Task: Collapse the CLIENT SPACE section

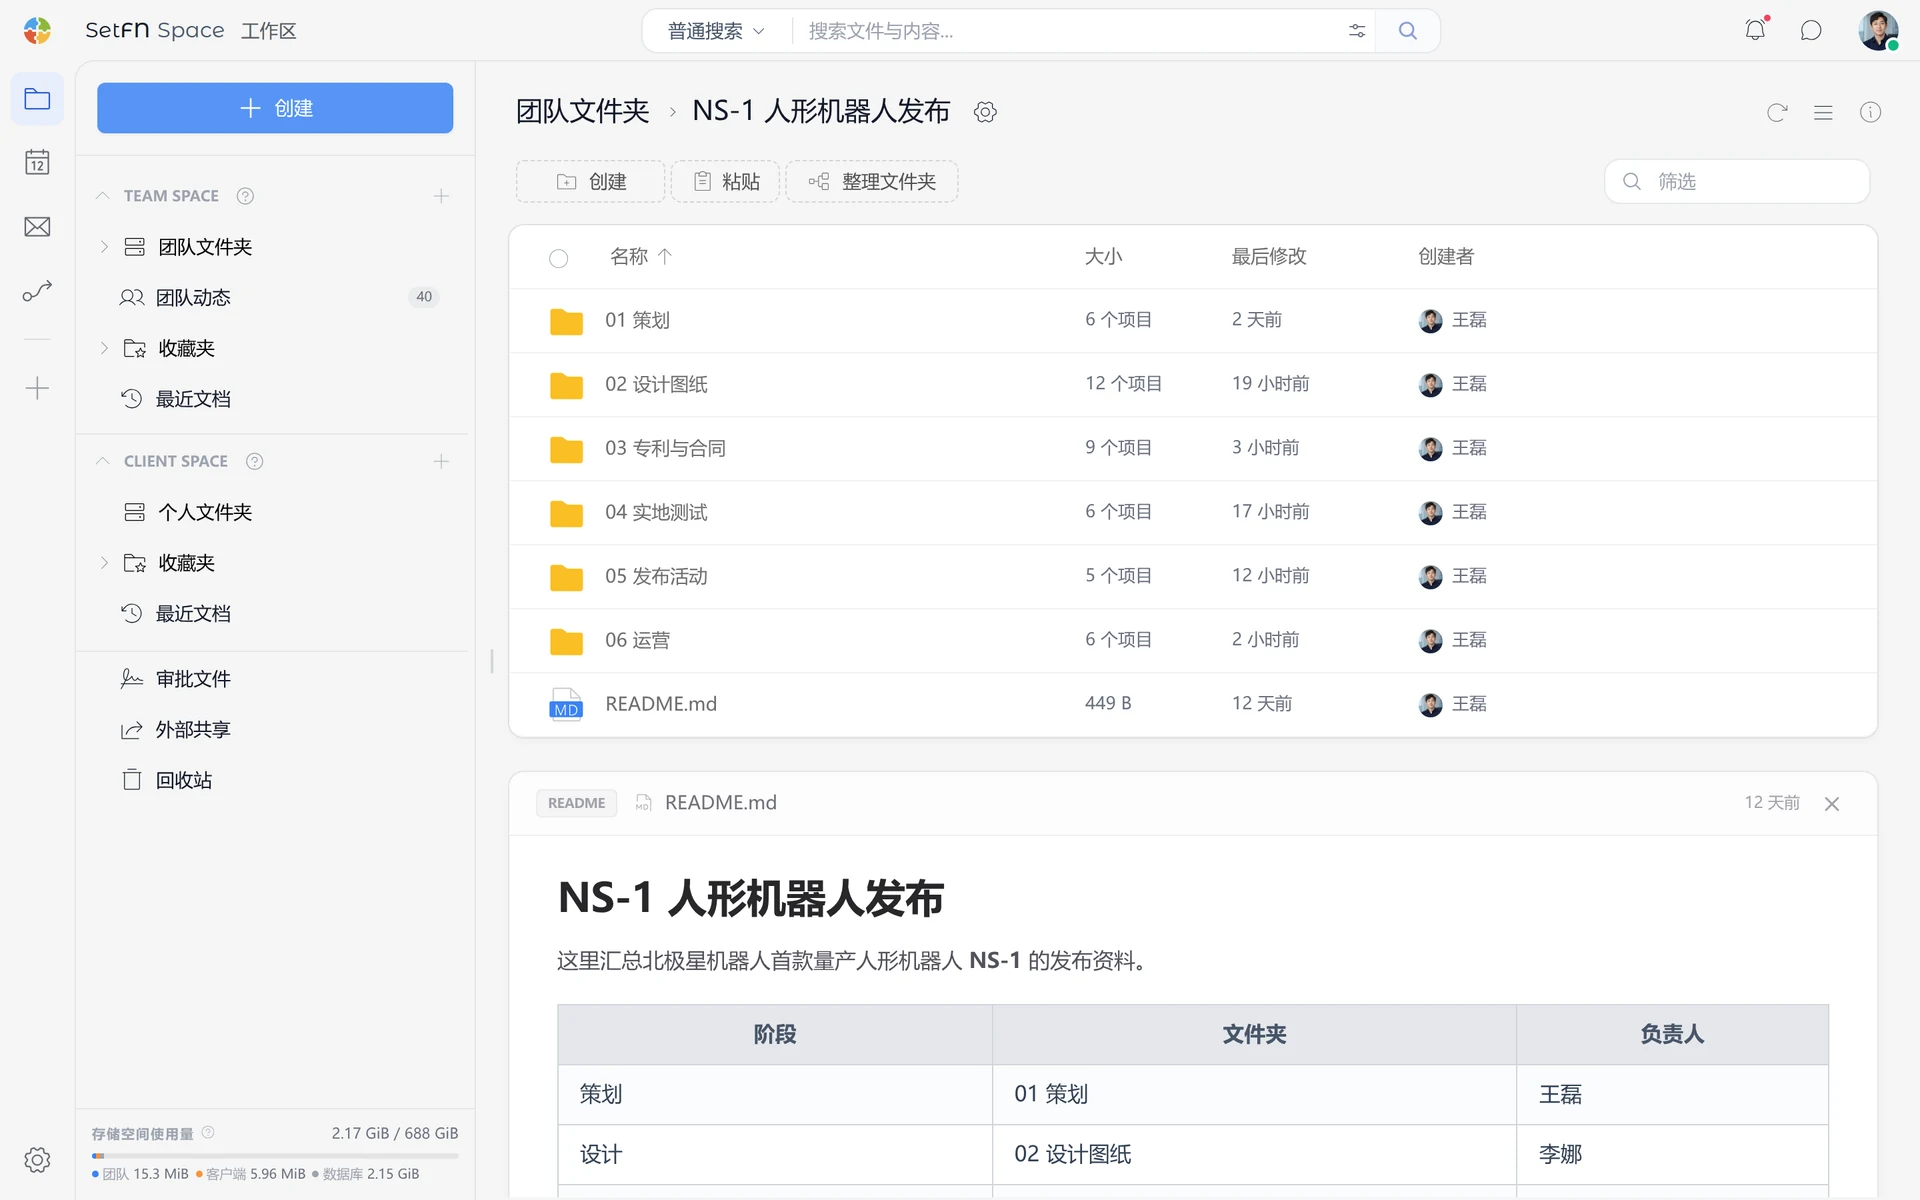Action: [x=102, y=461]
